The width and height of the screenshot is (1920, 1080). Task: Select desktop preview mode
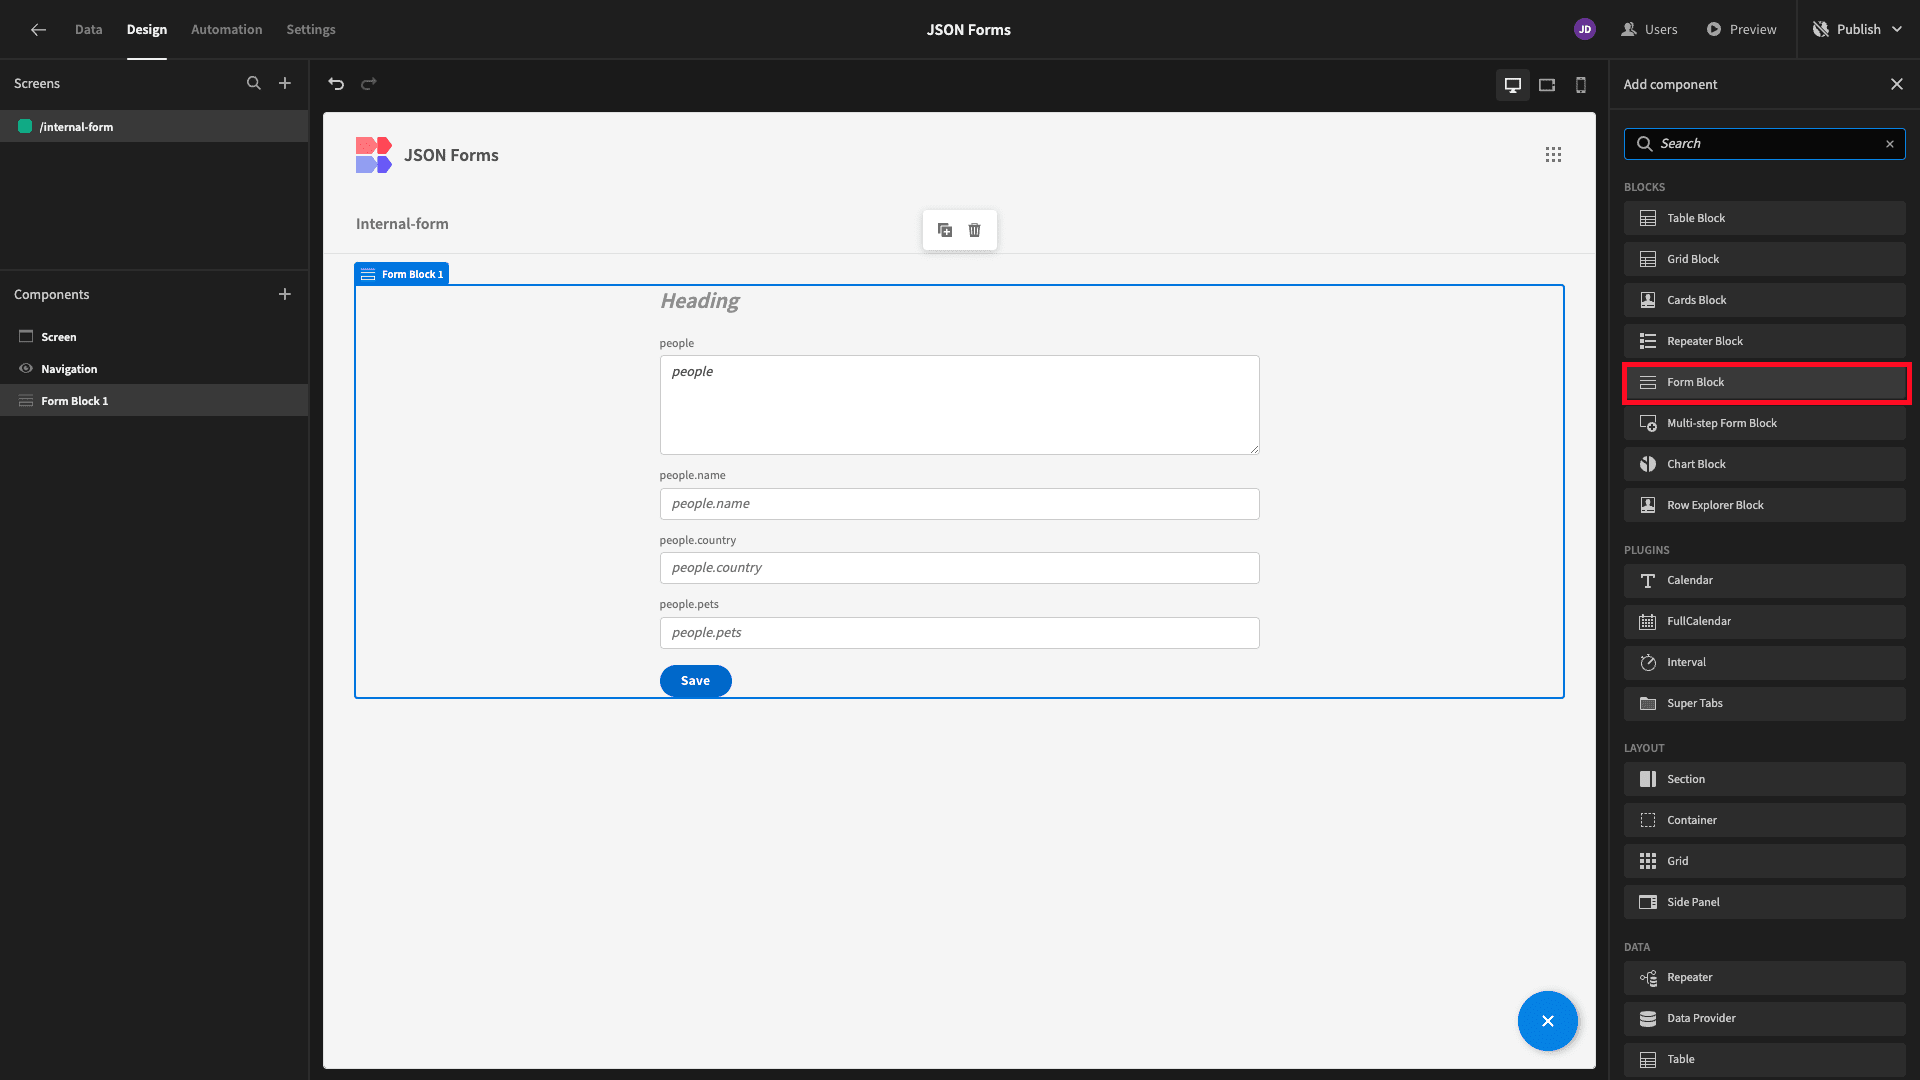(1513, 85)
